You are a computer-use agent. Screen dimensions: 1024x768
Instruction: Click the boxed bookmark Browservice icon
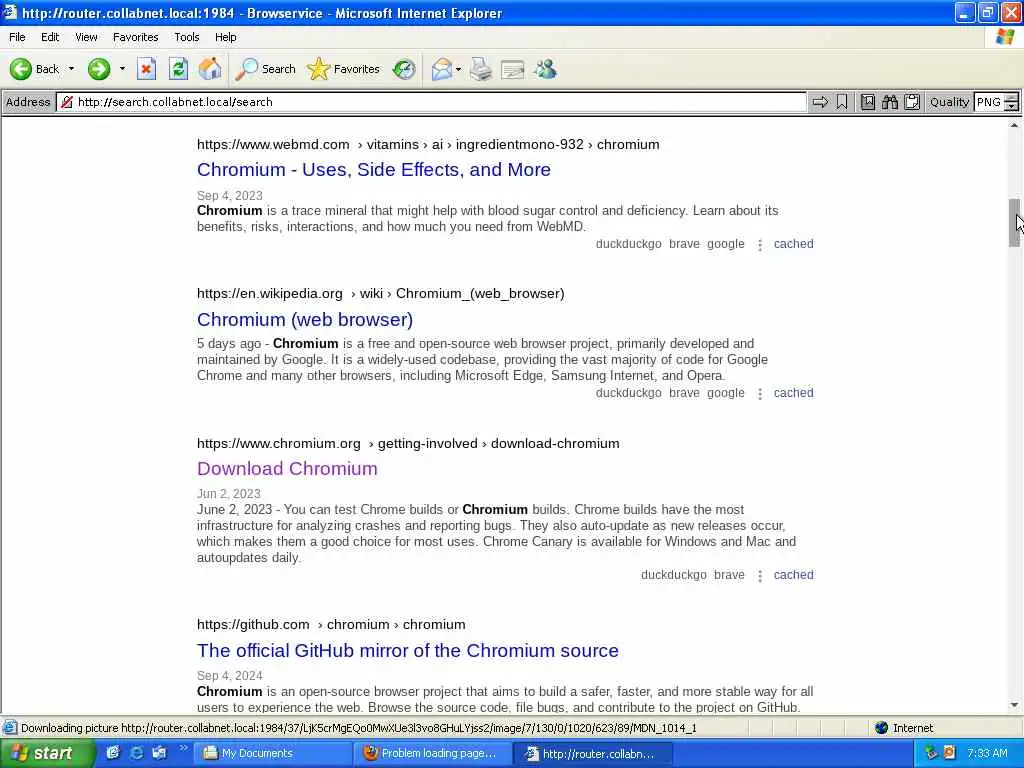pos(868,102)
